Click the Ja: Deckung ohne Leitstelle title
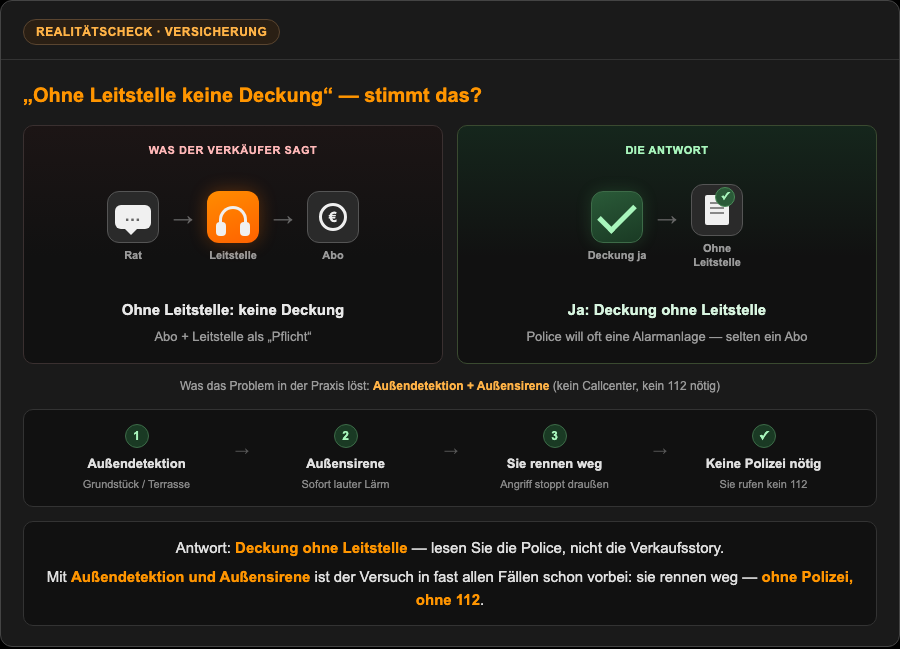Screen dimensions: 900x649 coord(666,310)
